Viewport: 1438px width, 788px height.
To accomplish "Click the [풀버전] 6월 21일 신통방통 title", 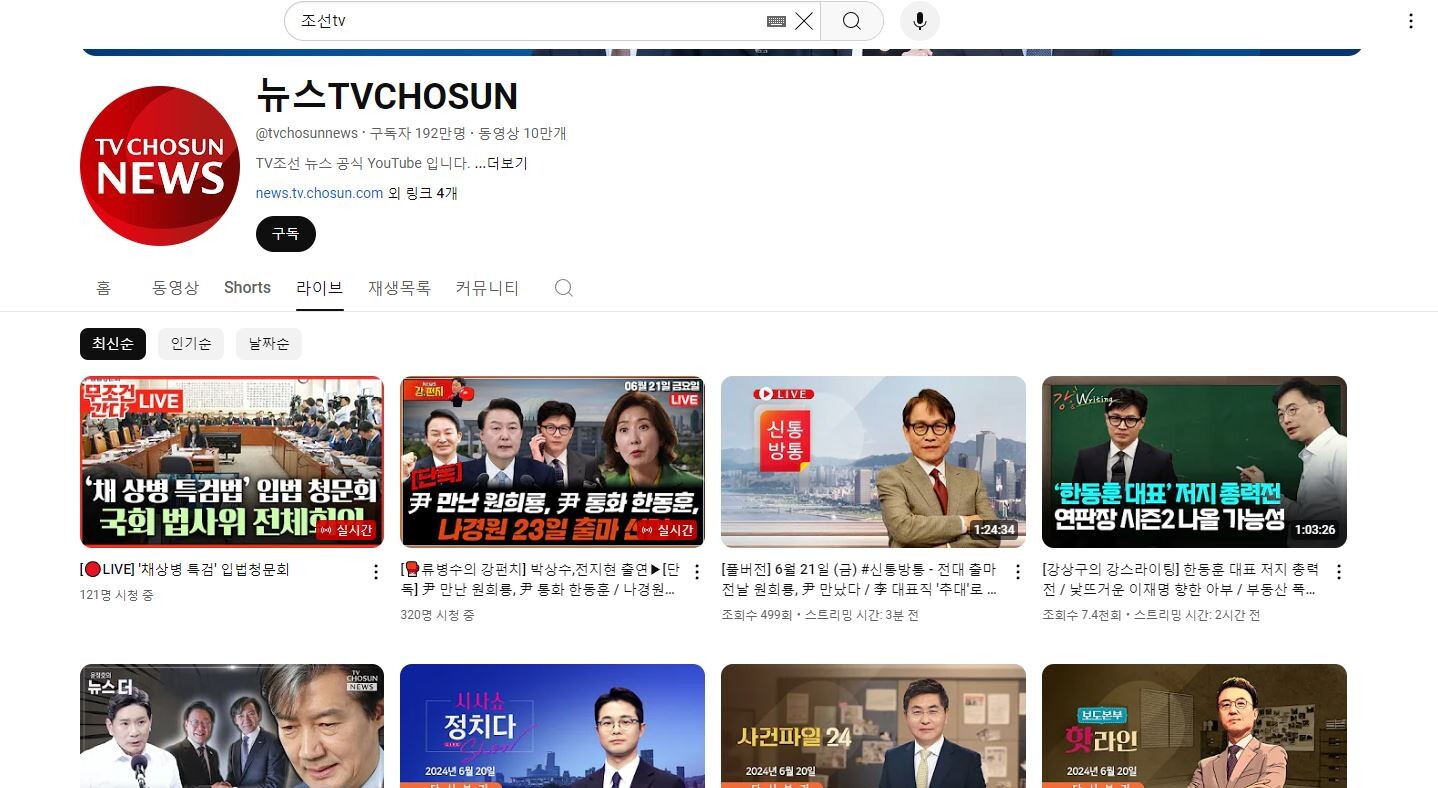I will pyautogui.click(x=859, y=580).
